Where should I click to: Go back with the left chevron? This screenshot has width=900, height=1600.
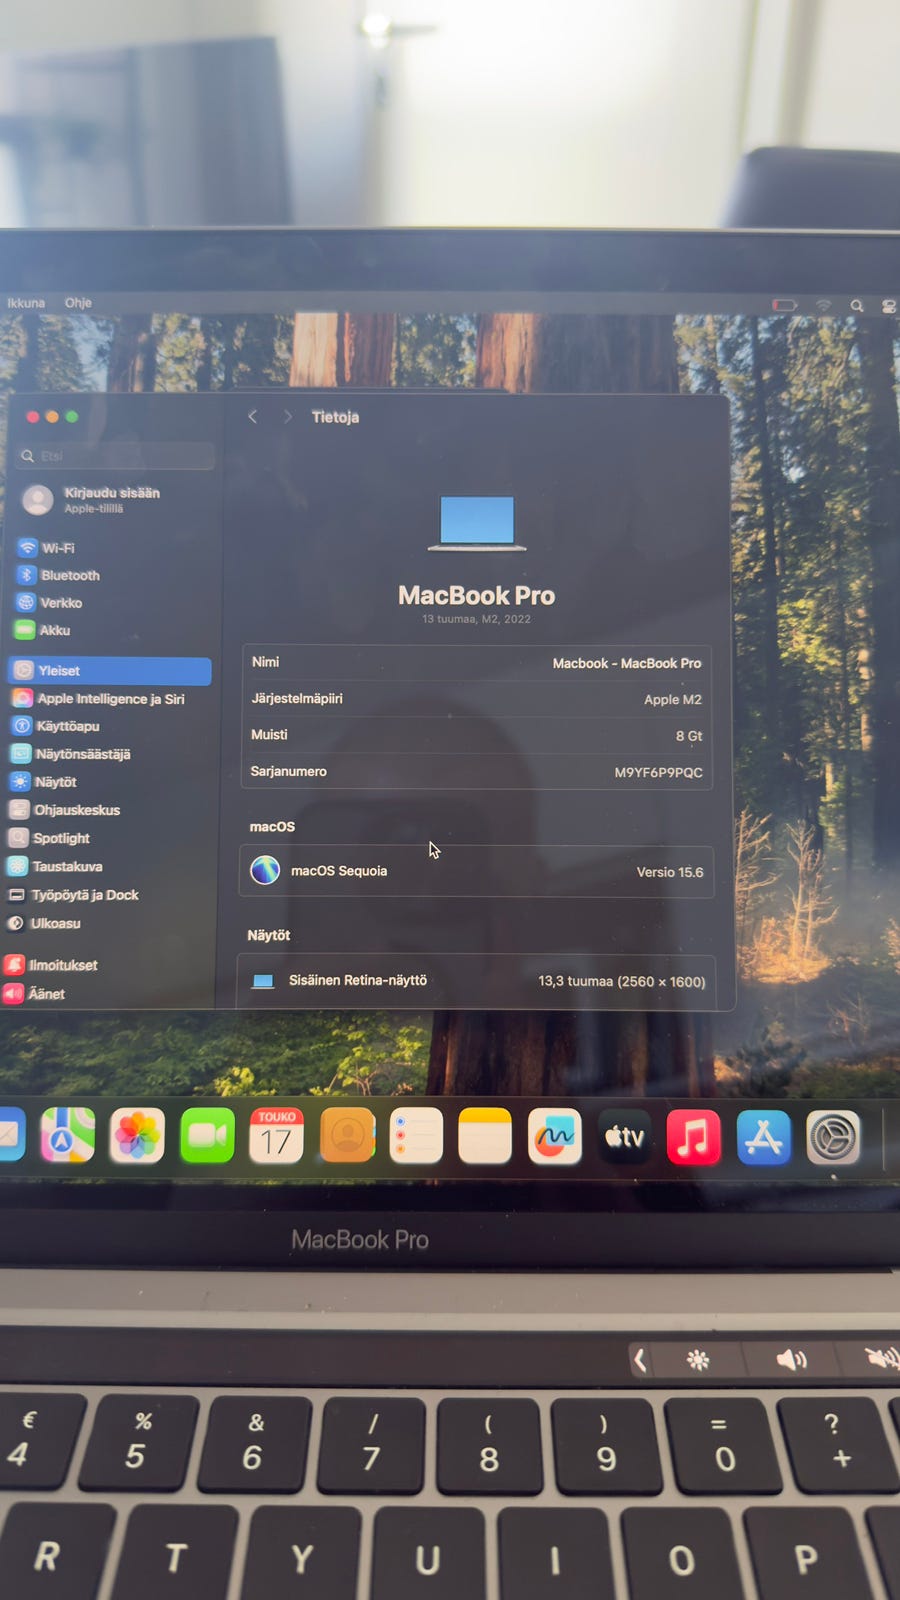[x=253, y=417]
